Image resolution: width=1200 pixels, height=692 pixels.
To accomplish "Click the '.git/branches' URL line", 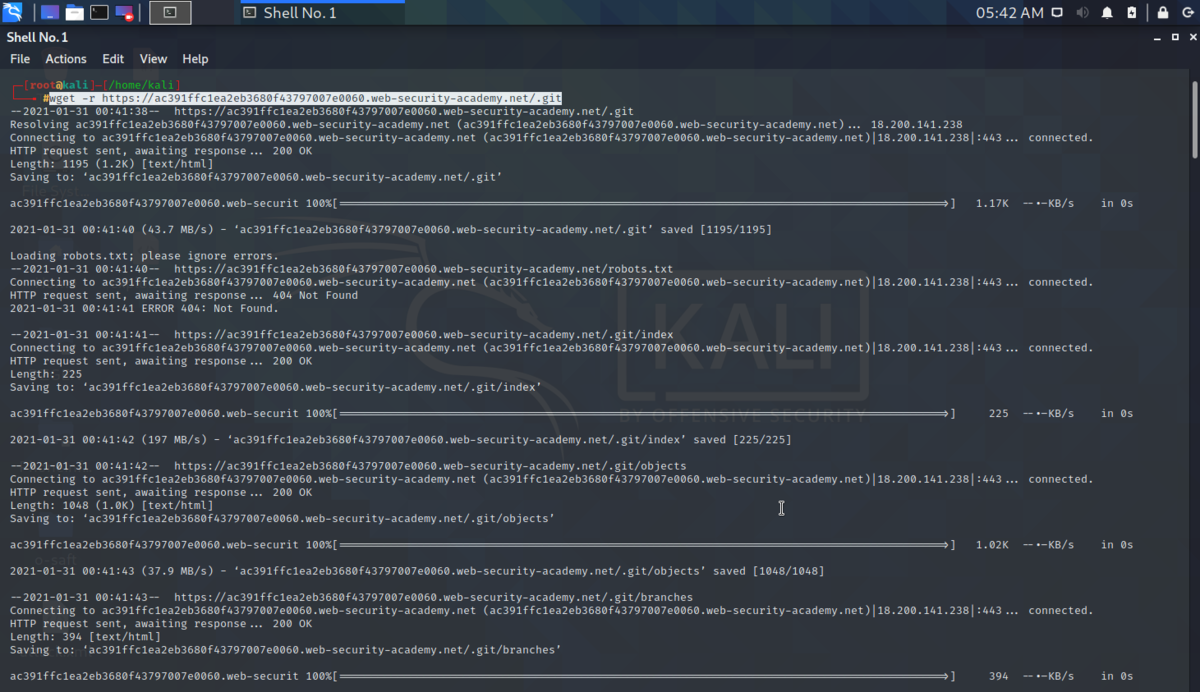I will [351, 597].
